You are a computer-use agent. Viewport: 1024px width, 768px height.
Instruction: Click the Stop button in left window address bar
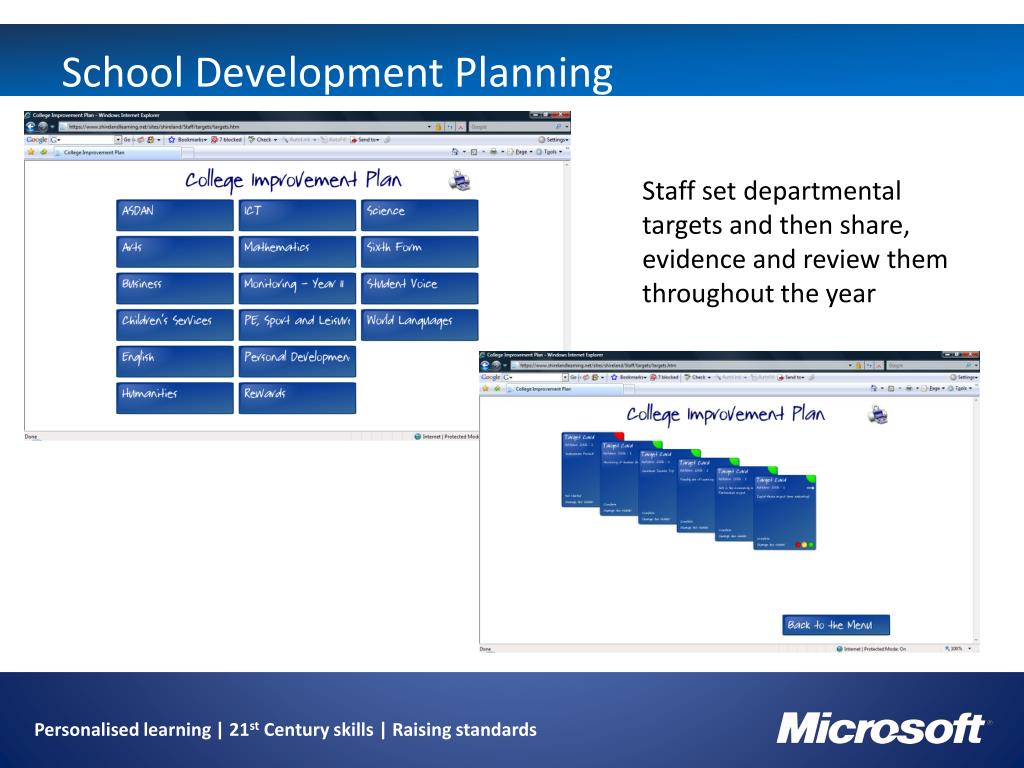point(460,127)
